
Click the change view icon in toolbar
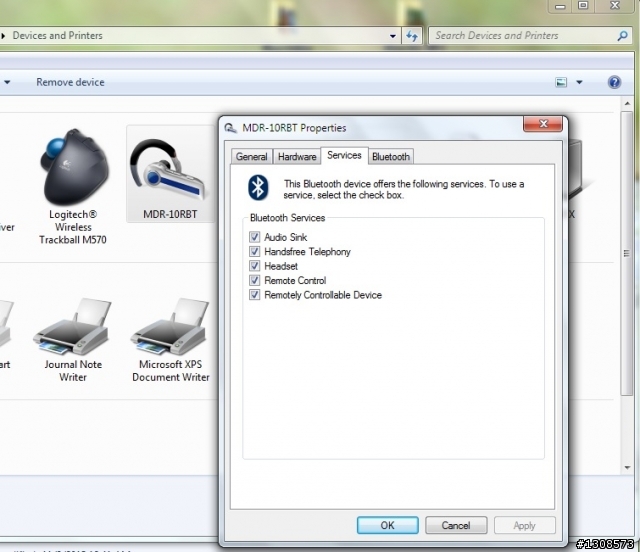(x=561, y=82)
